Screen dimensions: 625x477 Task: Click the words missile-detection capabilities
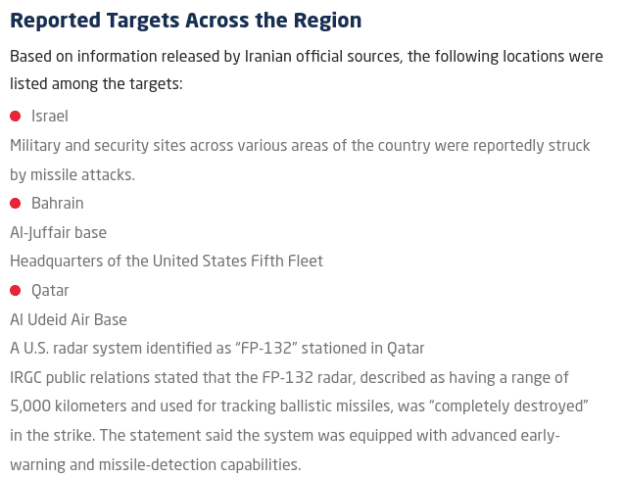pyautogui.click(x=199, y=465)
